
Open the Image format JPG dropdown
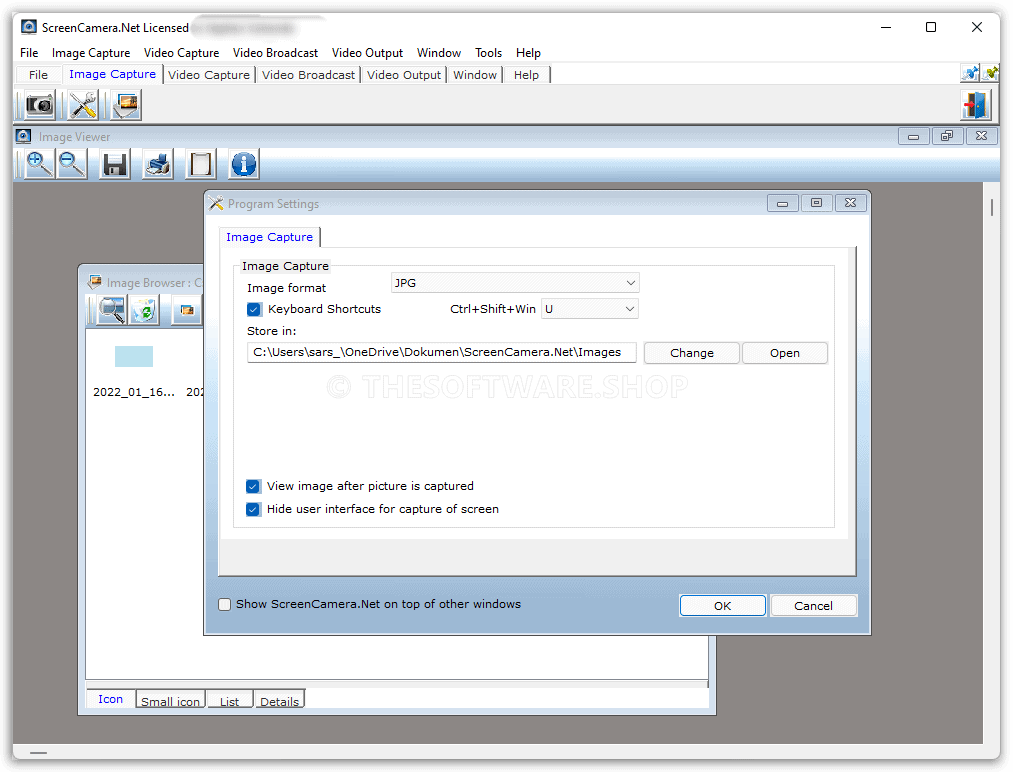[515, 283]
